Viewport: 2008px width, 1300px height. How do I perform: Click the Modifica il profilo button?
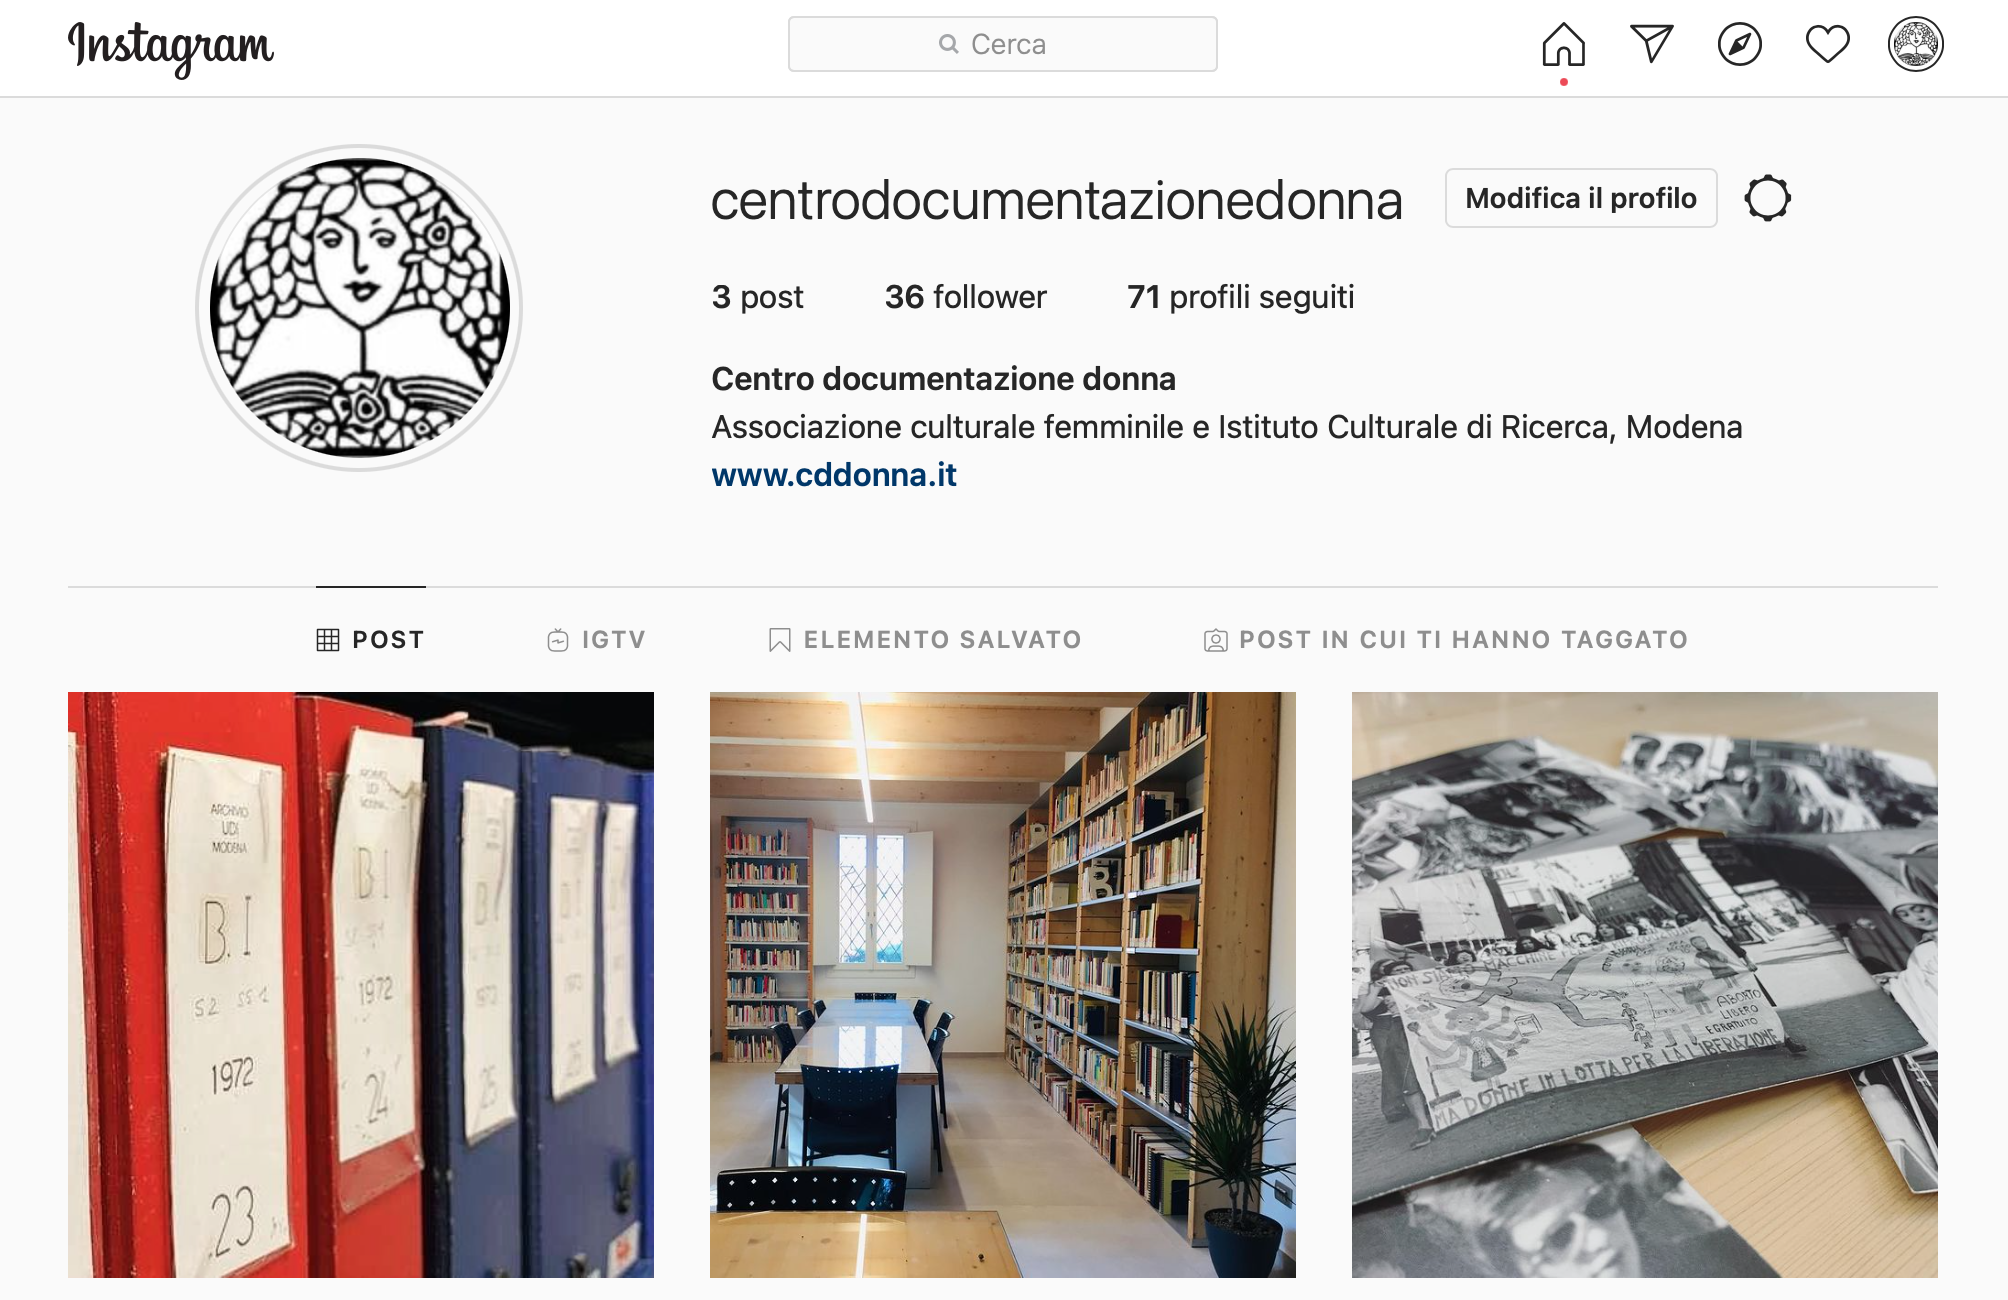coord(1581,198)
